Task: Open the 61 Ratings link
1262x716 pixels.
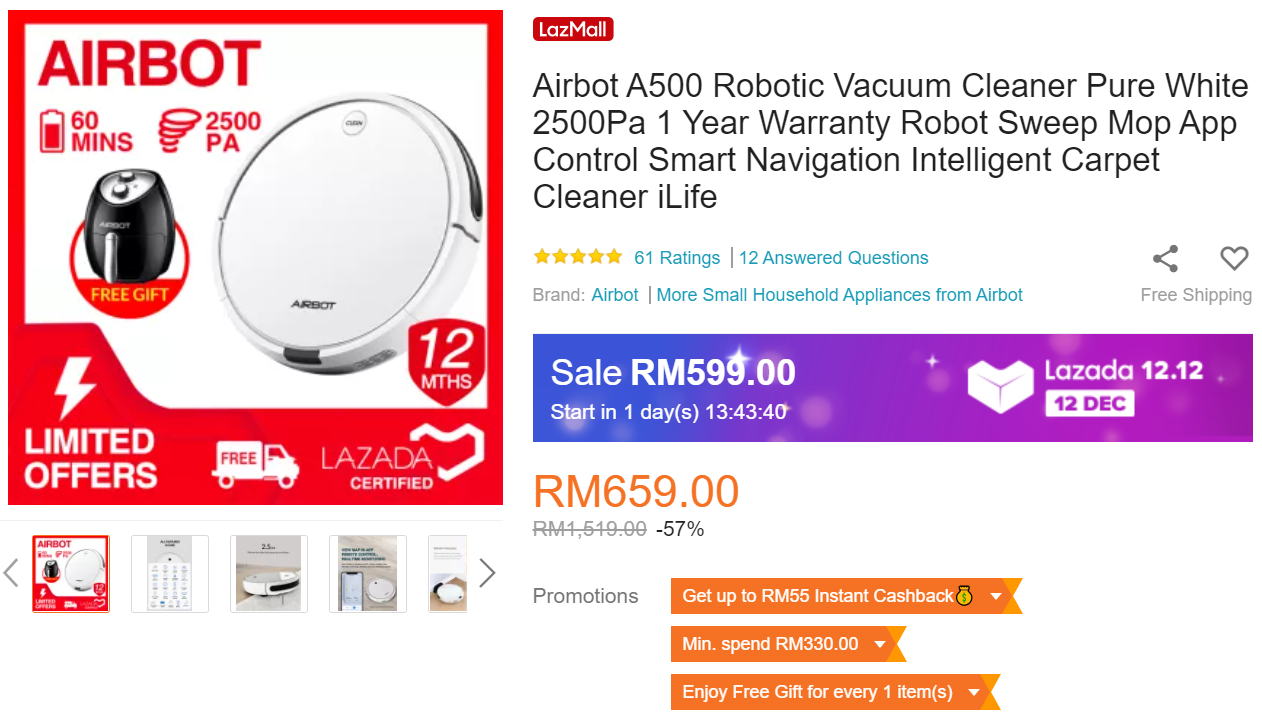Action: 677,258
